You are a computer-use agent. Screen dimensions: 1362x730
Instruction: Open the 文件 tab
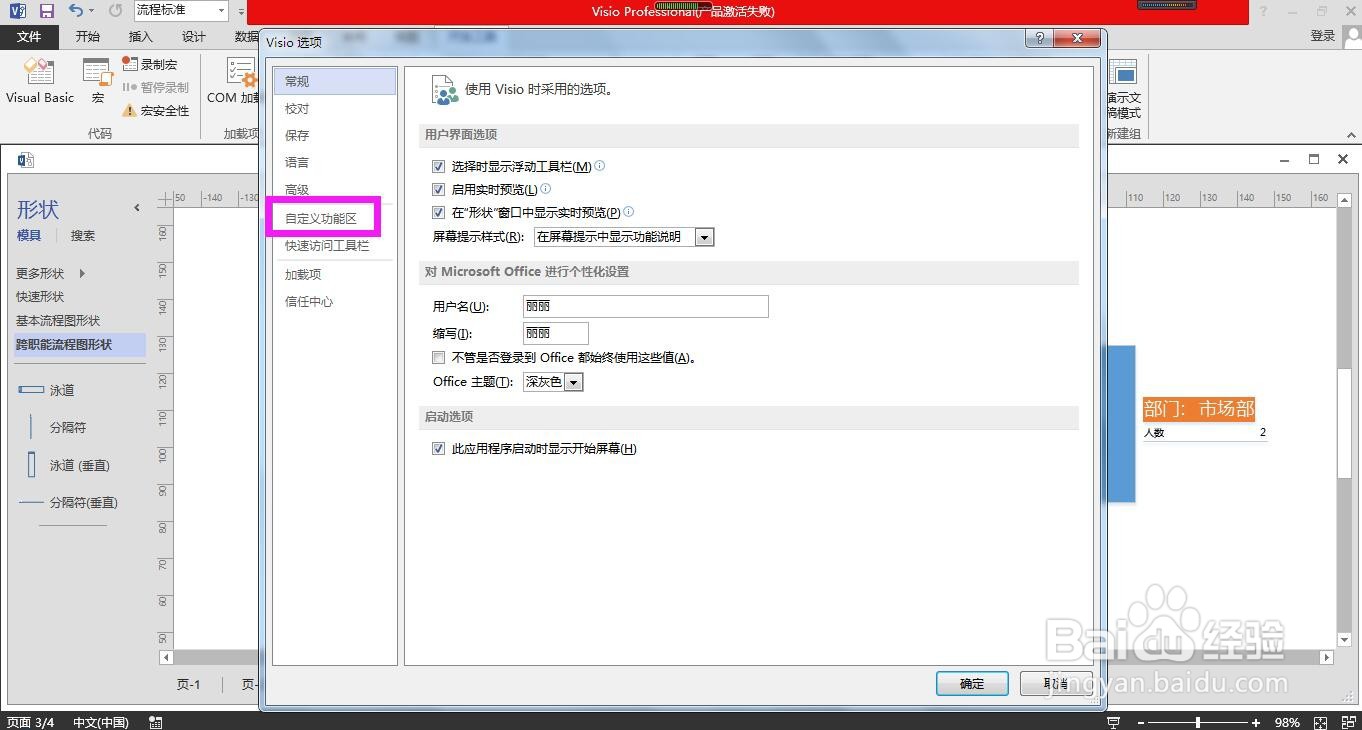click(29, 36)
